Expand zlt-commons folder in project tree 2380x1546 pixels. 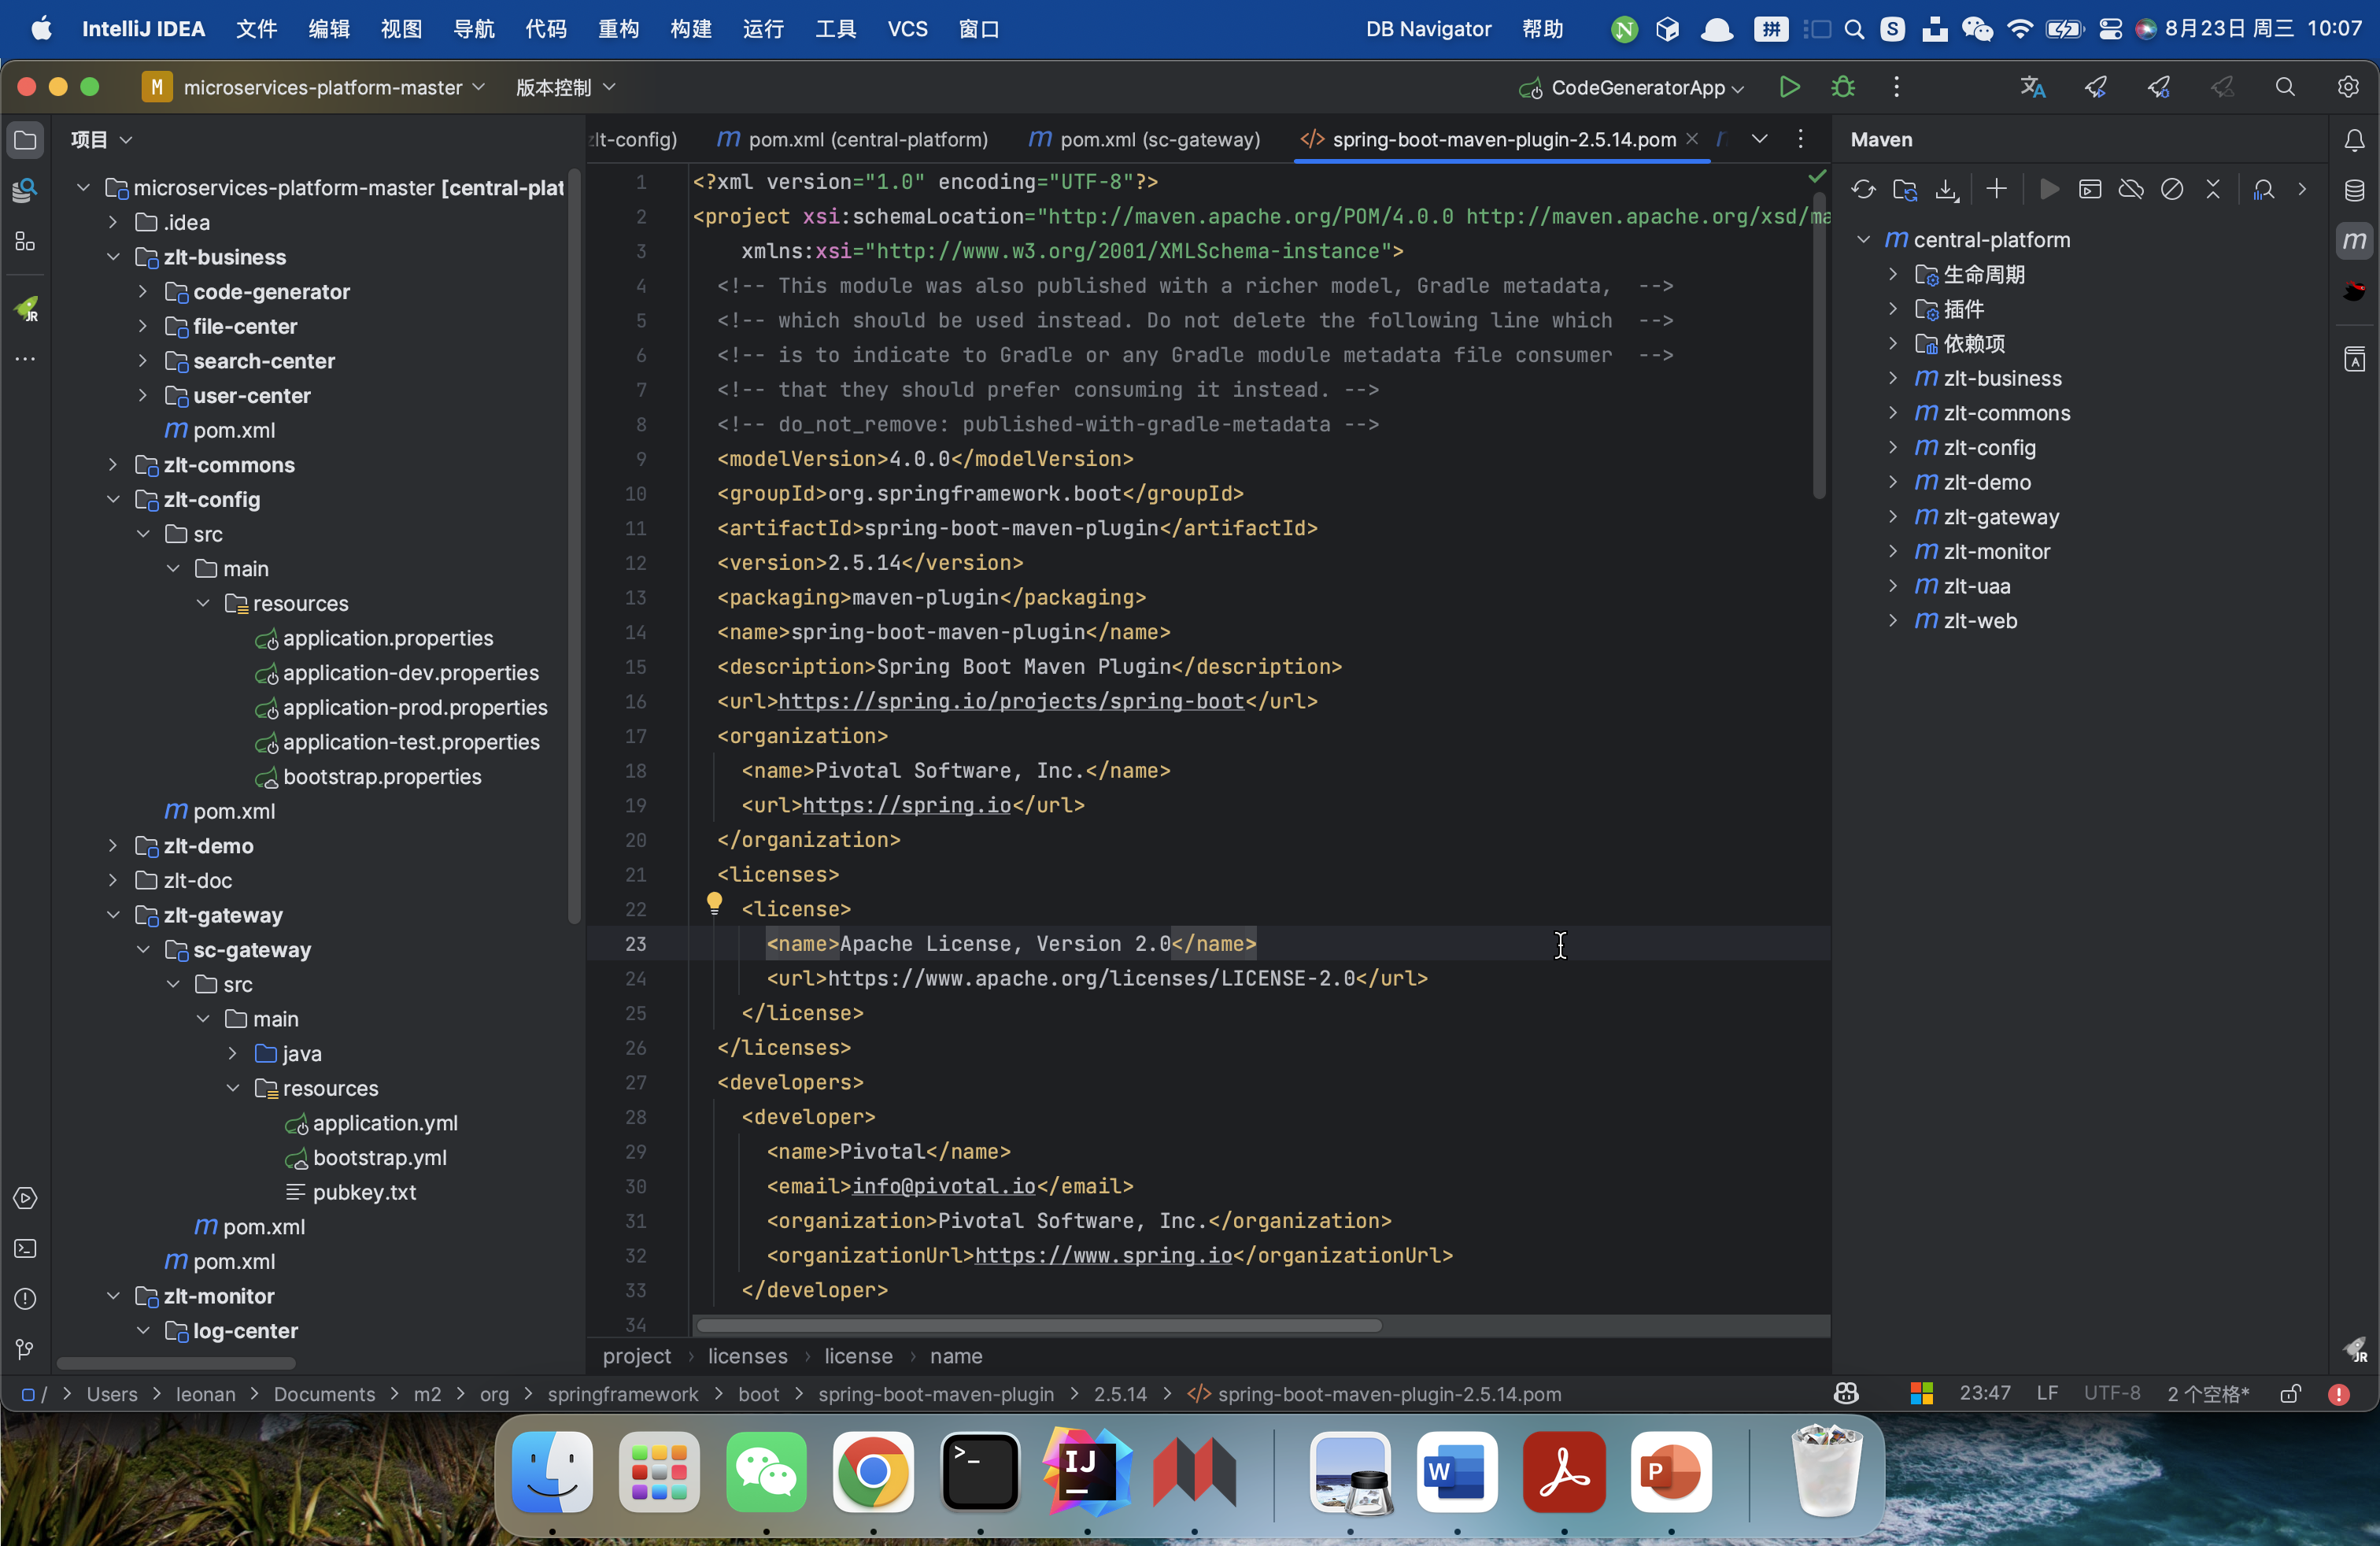(113, 465)
